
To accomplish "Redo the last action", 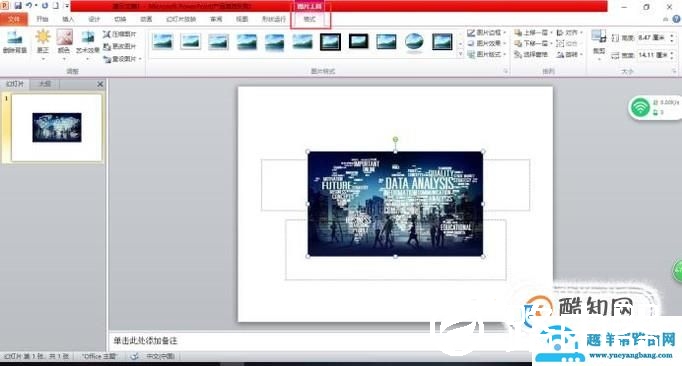I will [45, 6].
